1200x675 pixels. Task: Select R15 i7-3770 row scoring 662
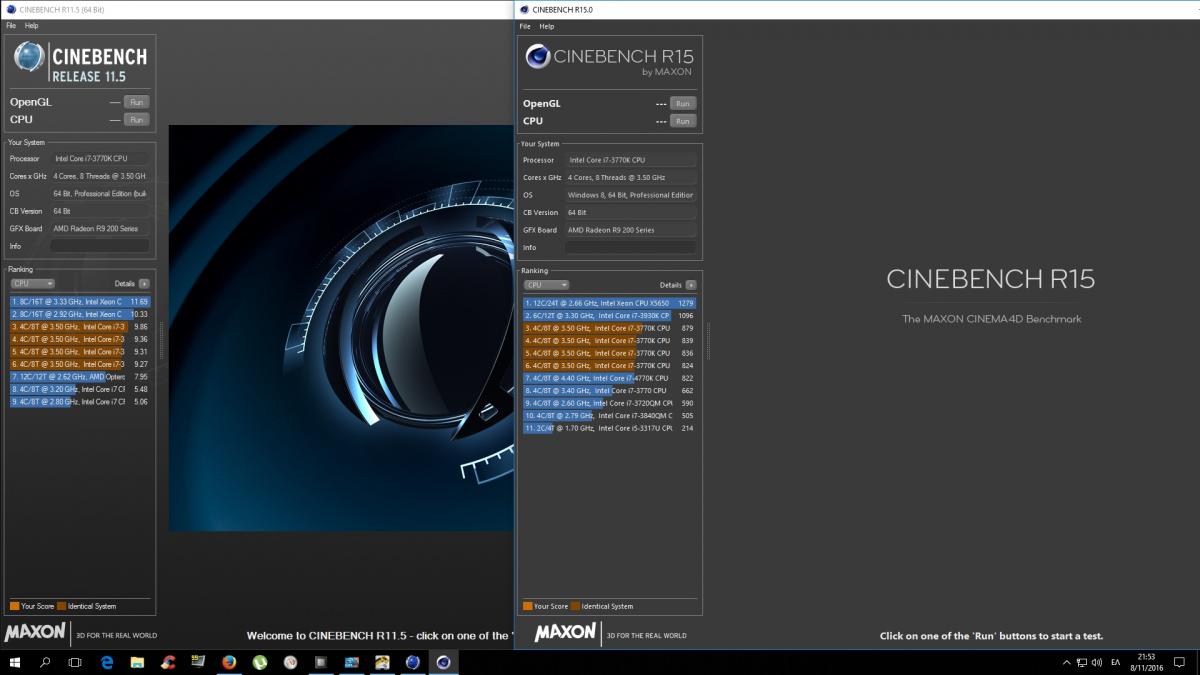click(609, 390)
